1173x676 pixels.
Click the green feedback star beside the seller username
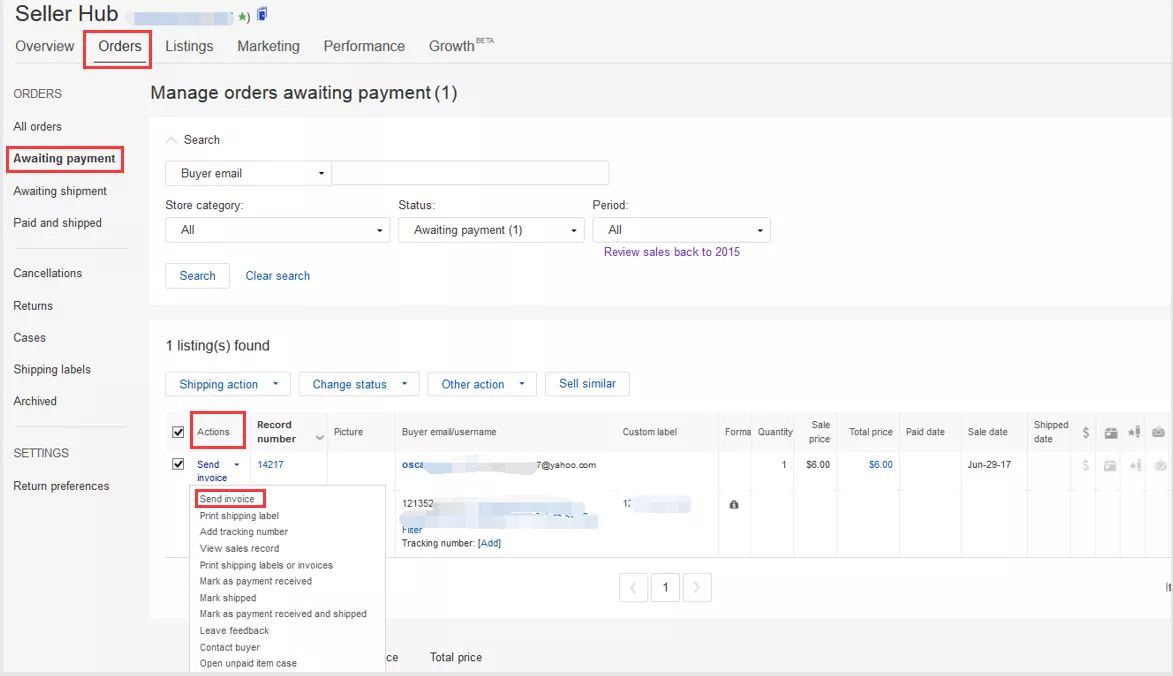click(x=242, y=15)
